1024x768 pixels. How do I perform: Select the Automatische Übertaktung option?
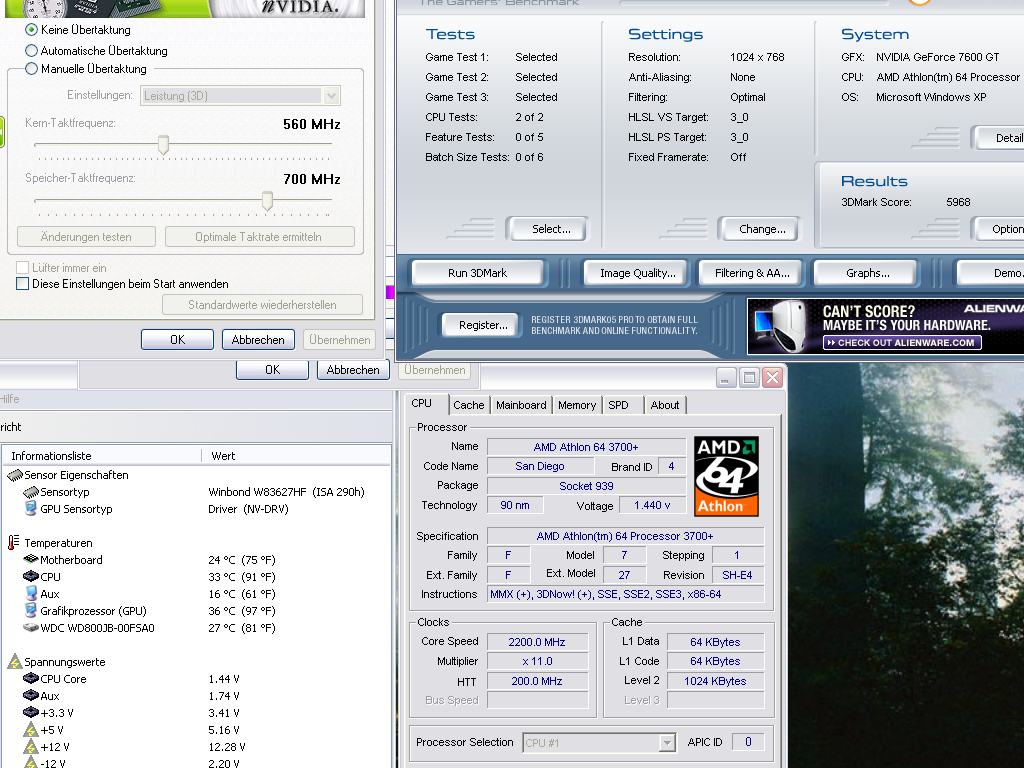(31, 51)
